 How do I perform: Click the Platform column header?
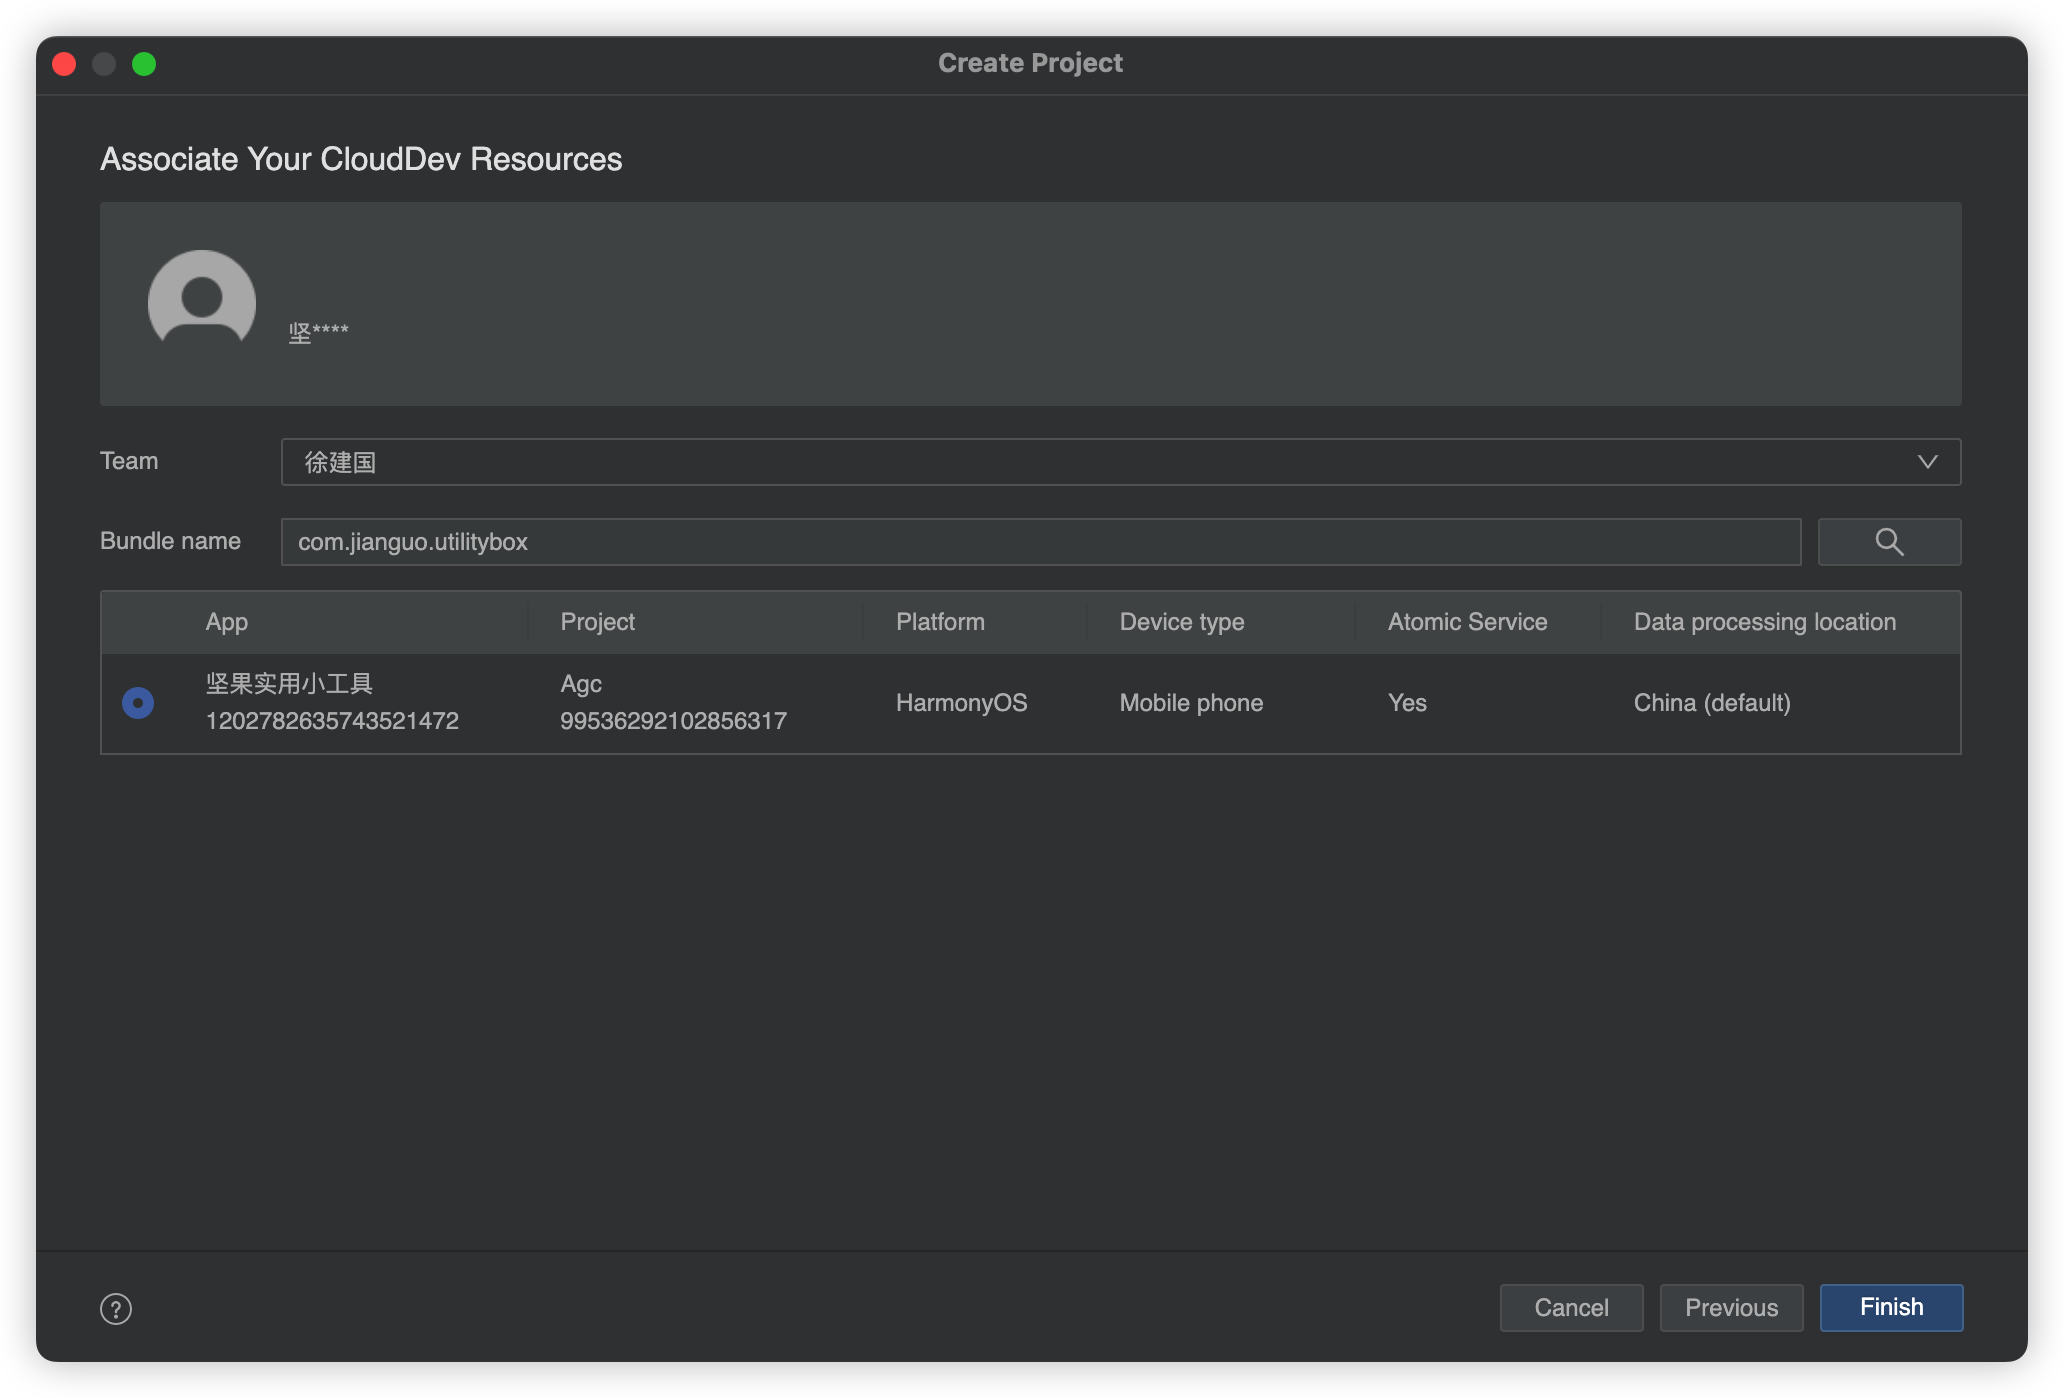pos(939,621)
